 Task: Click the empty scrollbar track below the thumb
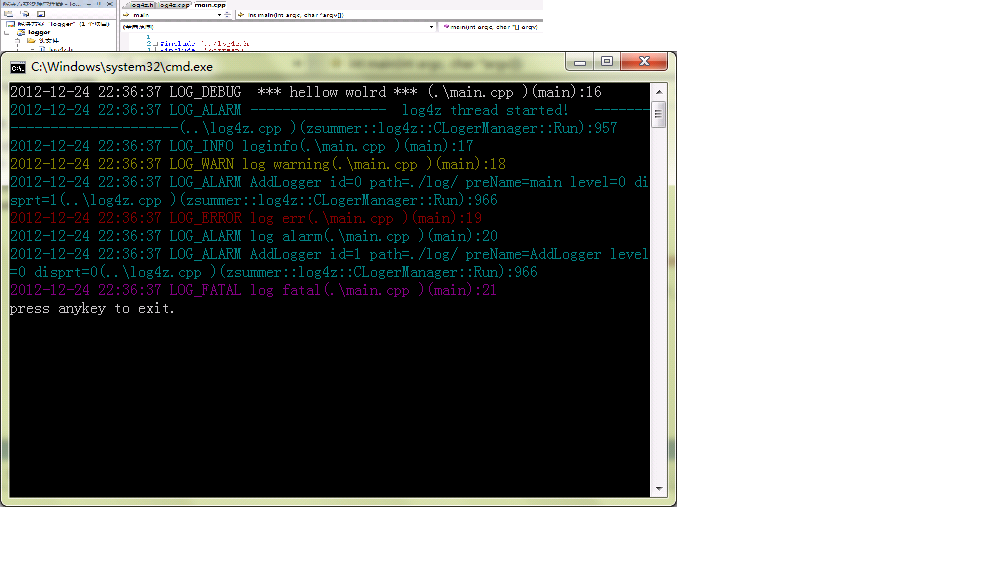(x=659, y=300)
